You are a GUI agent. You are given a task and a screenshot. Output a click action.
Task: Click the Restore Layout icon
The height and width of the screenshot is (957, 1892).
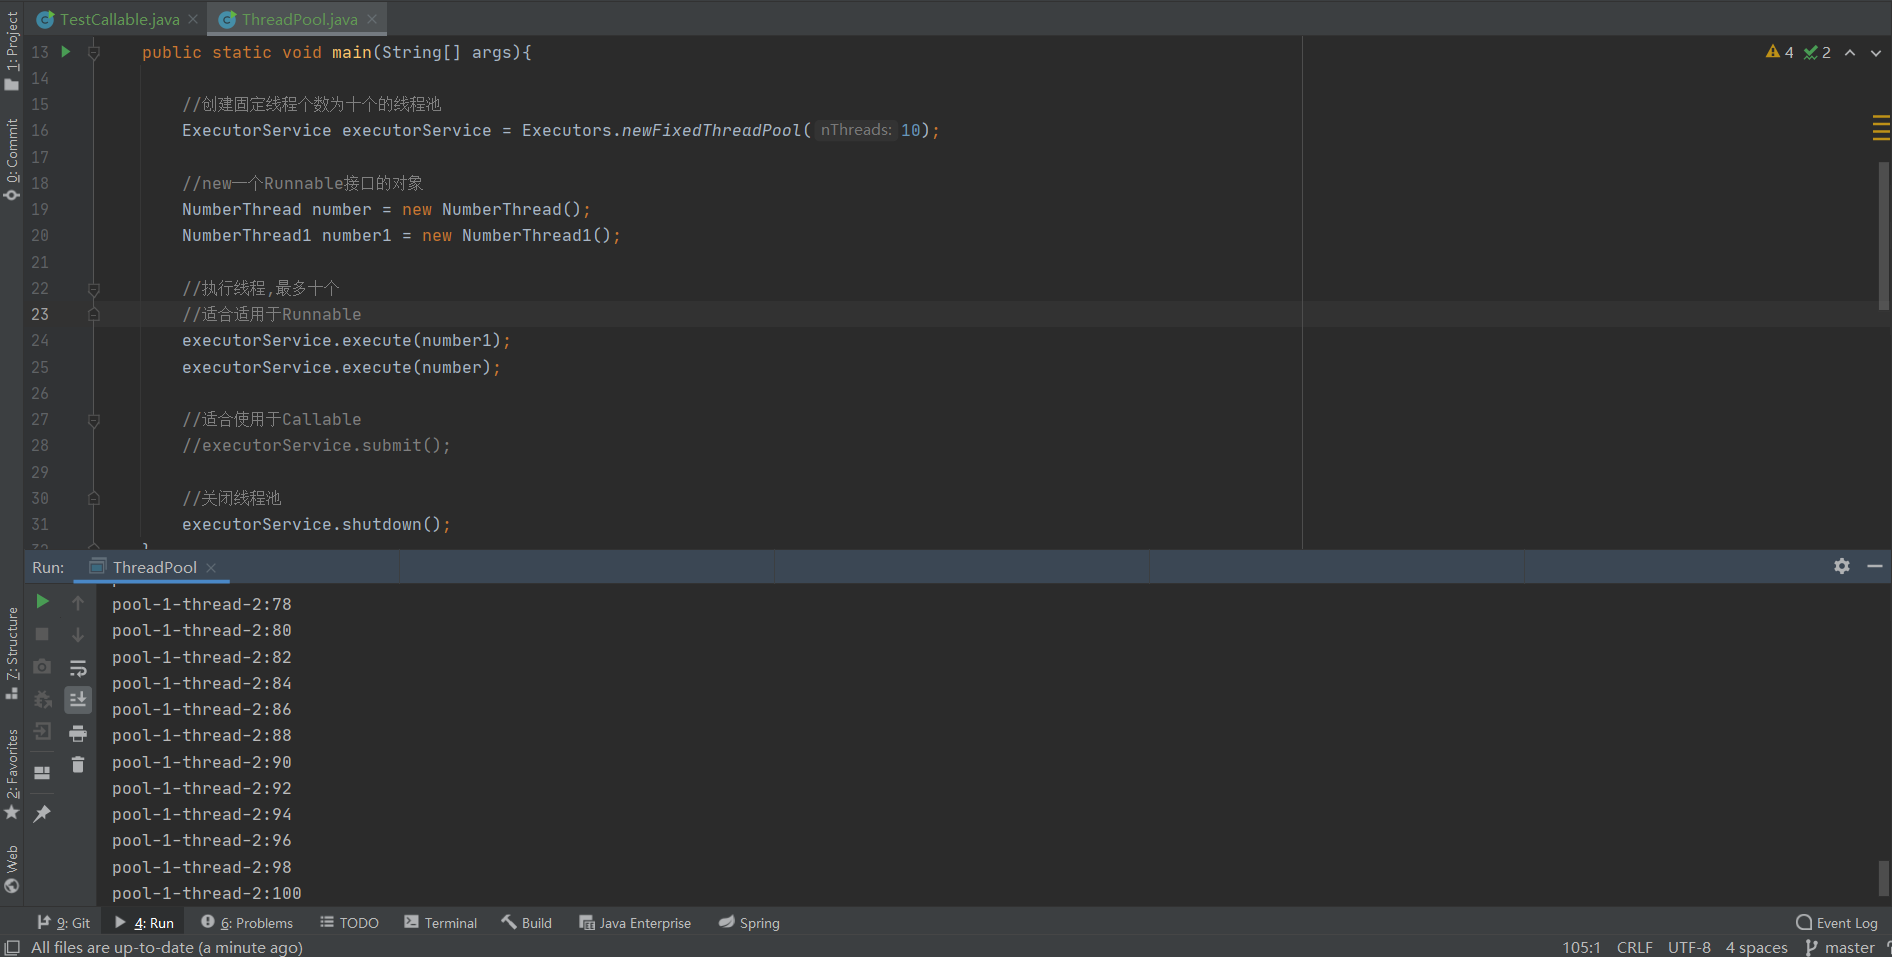pos(42,772)
